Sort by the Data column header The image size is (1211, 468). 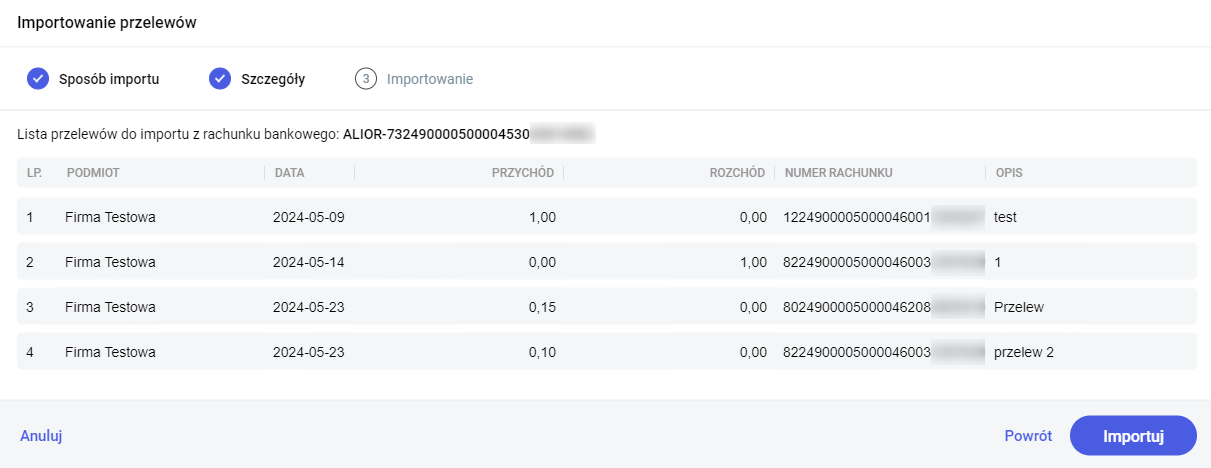(289, 173)
